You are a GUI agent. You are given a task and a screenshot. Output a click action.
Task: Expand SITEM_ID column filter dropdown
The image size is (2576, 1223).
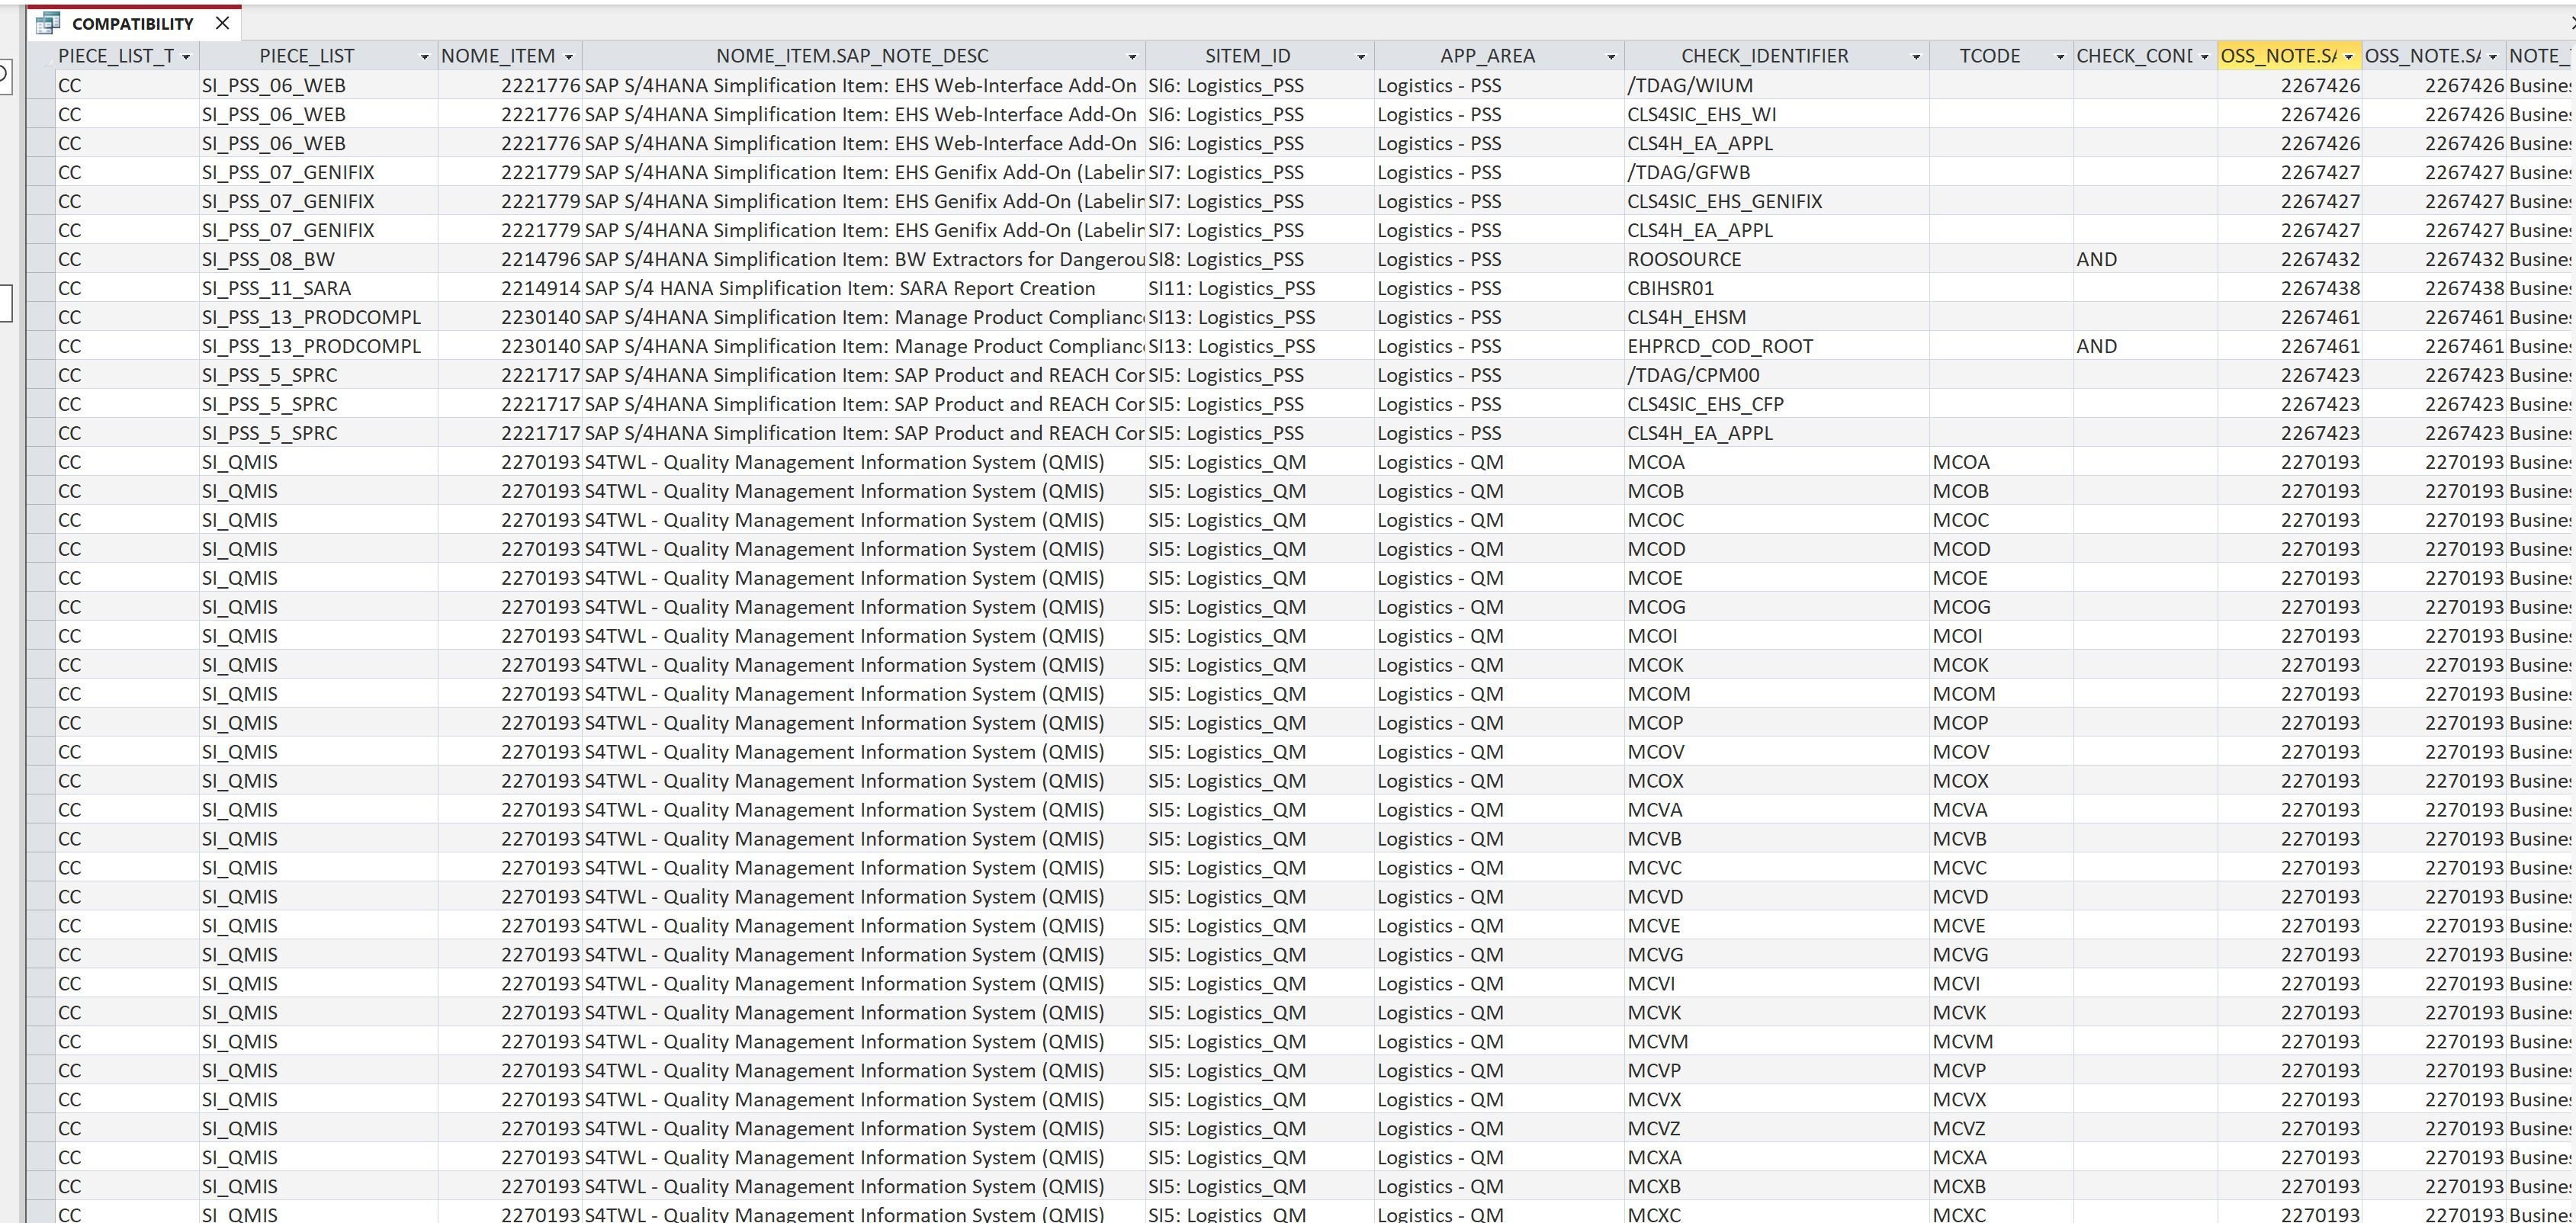tap(1360, 57)
